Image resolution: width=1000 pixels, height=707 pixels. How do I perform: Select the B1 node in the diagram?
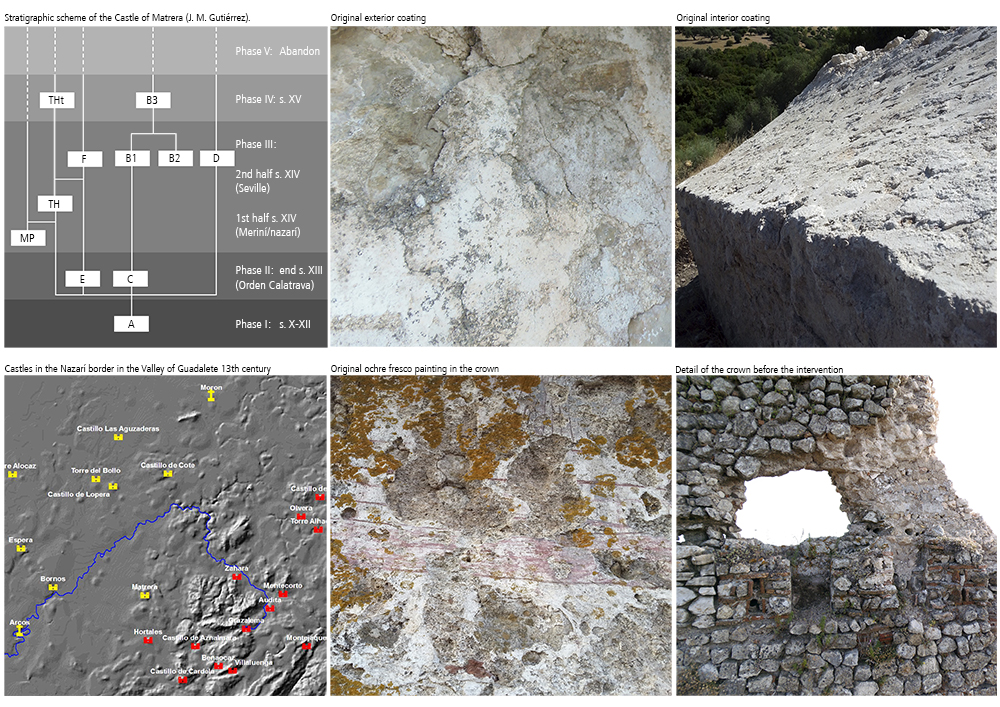coord(132,158)
